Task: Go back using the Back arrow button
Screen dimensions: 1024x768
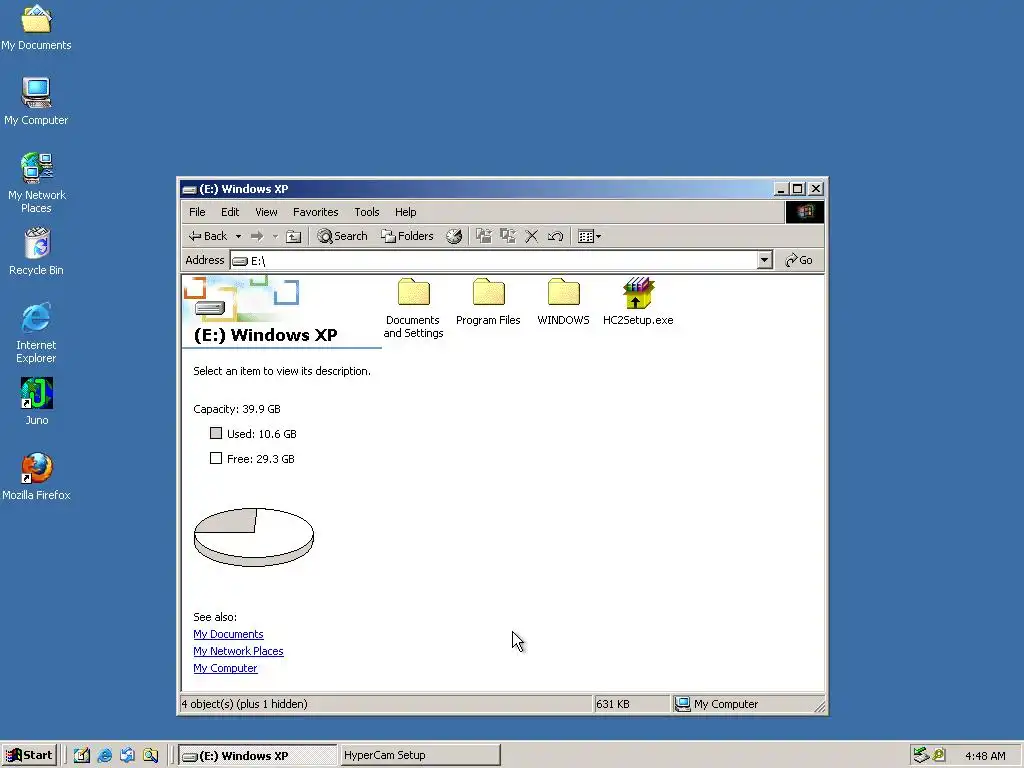Action: (x=208, y=236)
